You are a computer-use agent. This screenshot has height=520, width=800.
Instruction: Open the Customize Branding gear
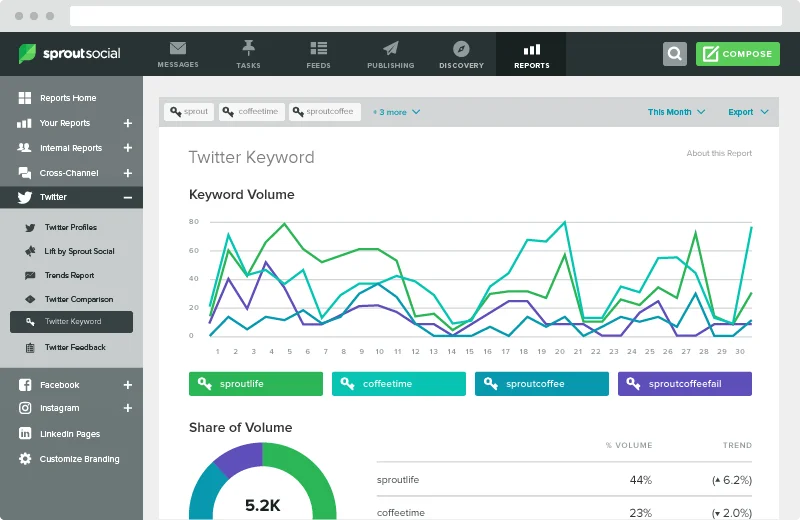[x=25, y=459]
